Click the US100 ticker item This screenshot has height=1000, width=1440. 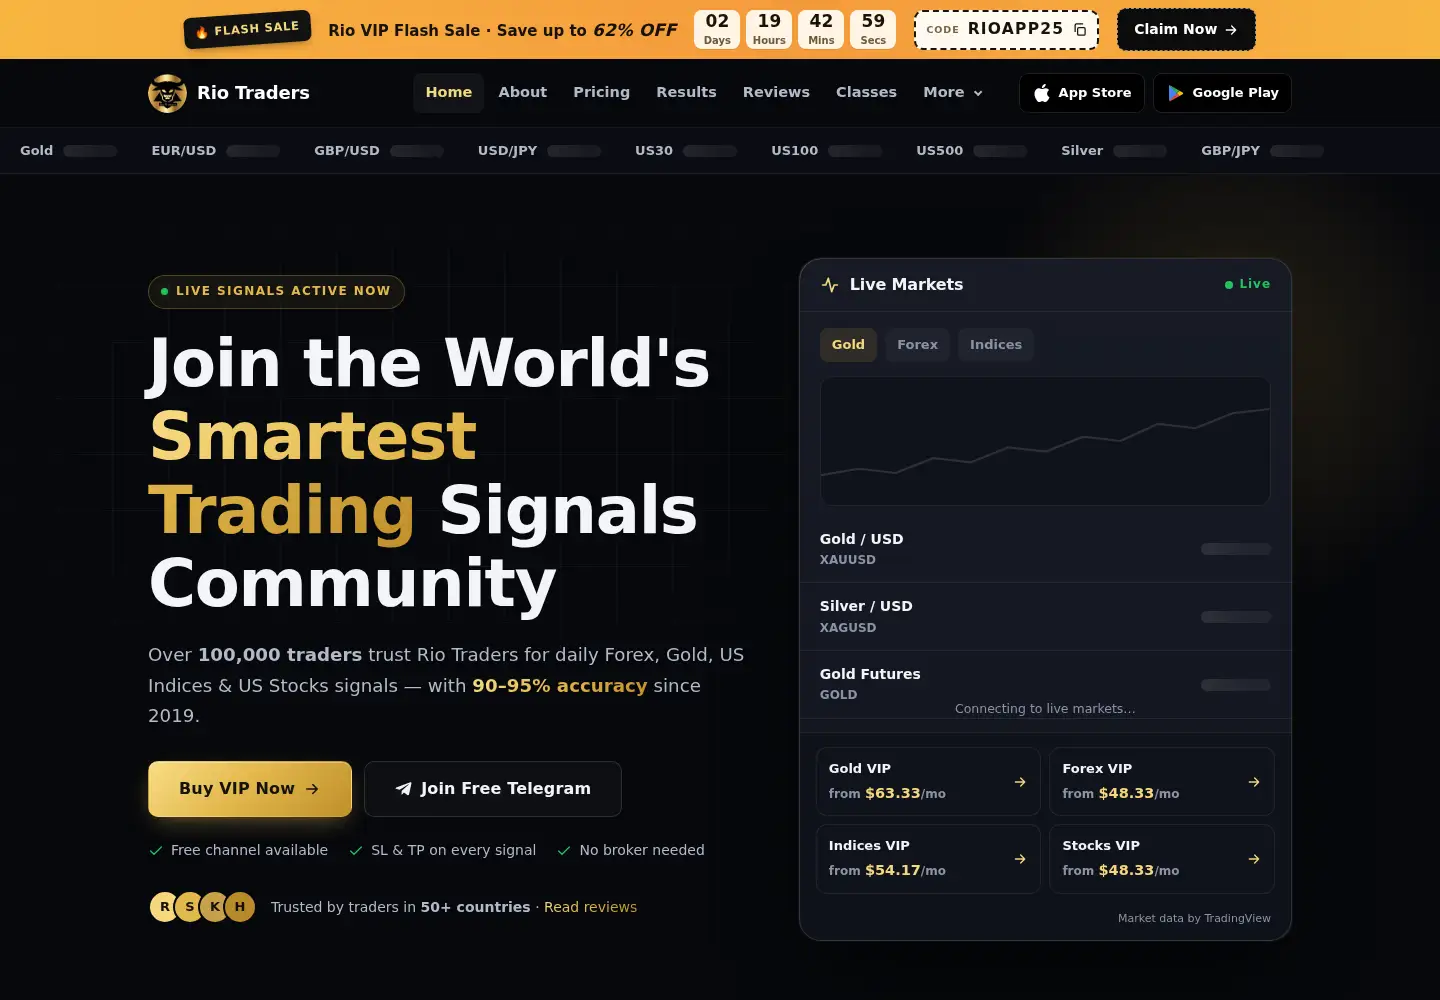tap(827, 151)
